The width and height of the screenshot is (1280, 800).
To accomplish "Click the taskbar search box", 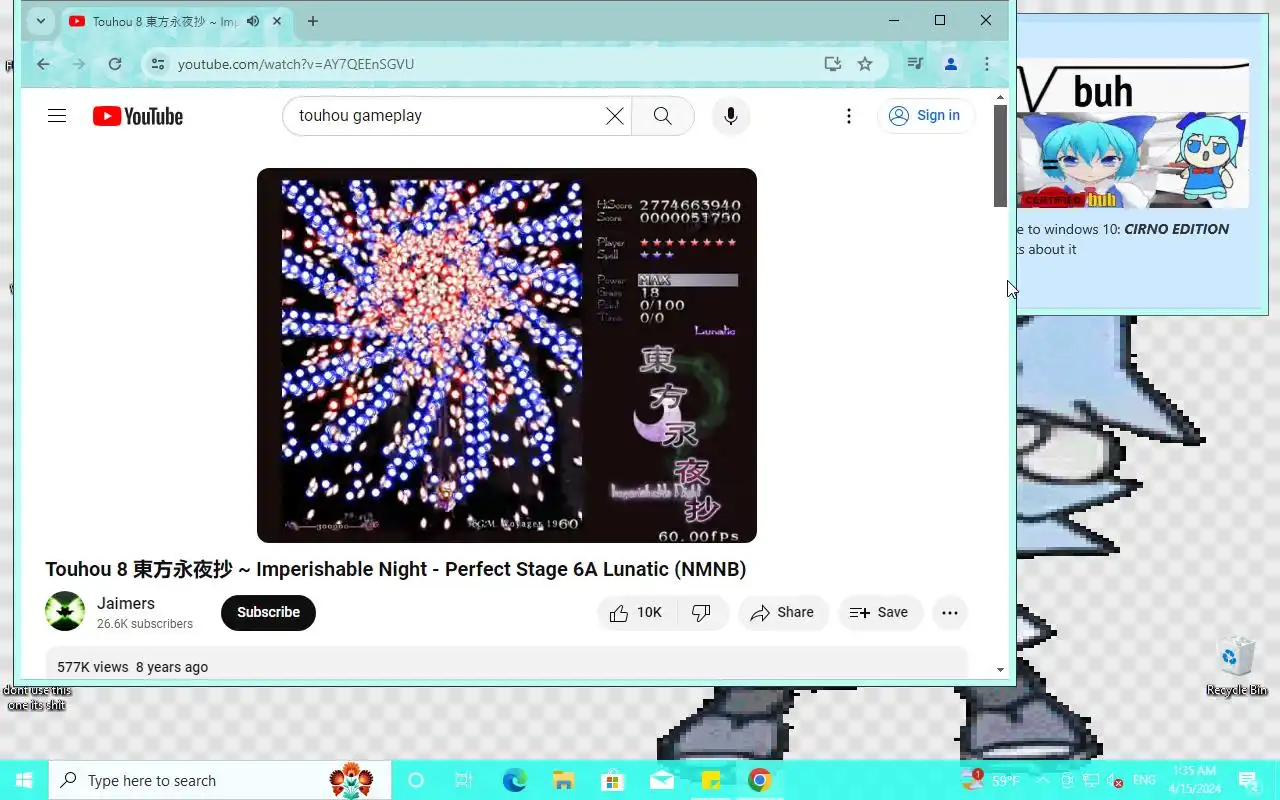I will tap(219, 780).
